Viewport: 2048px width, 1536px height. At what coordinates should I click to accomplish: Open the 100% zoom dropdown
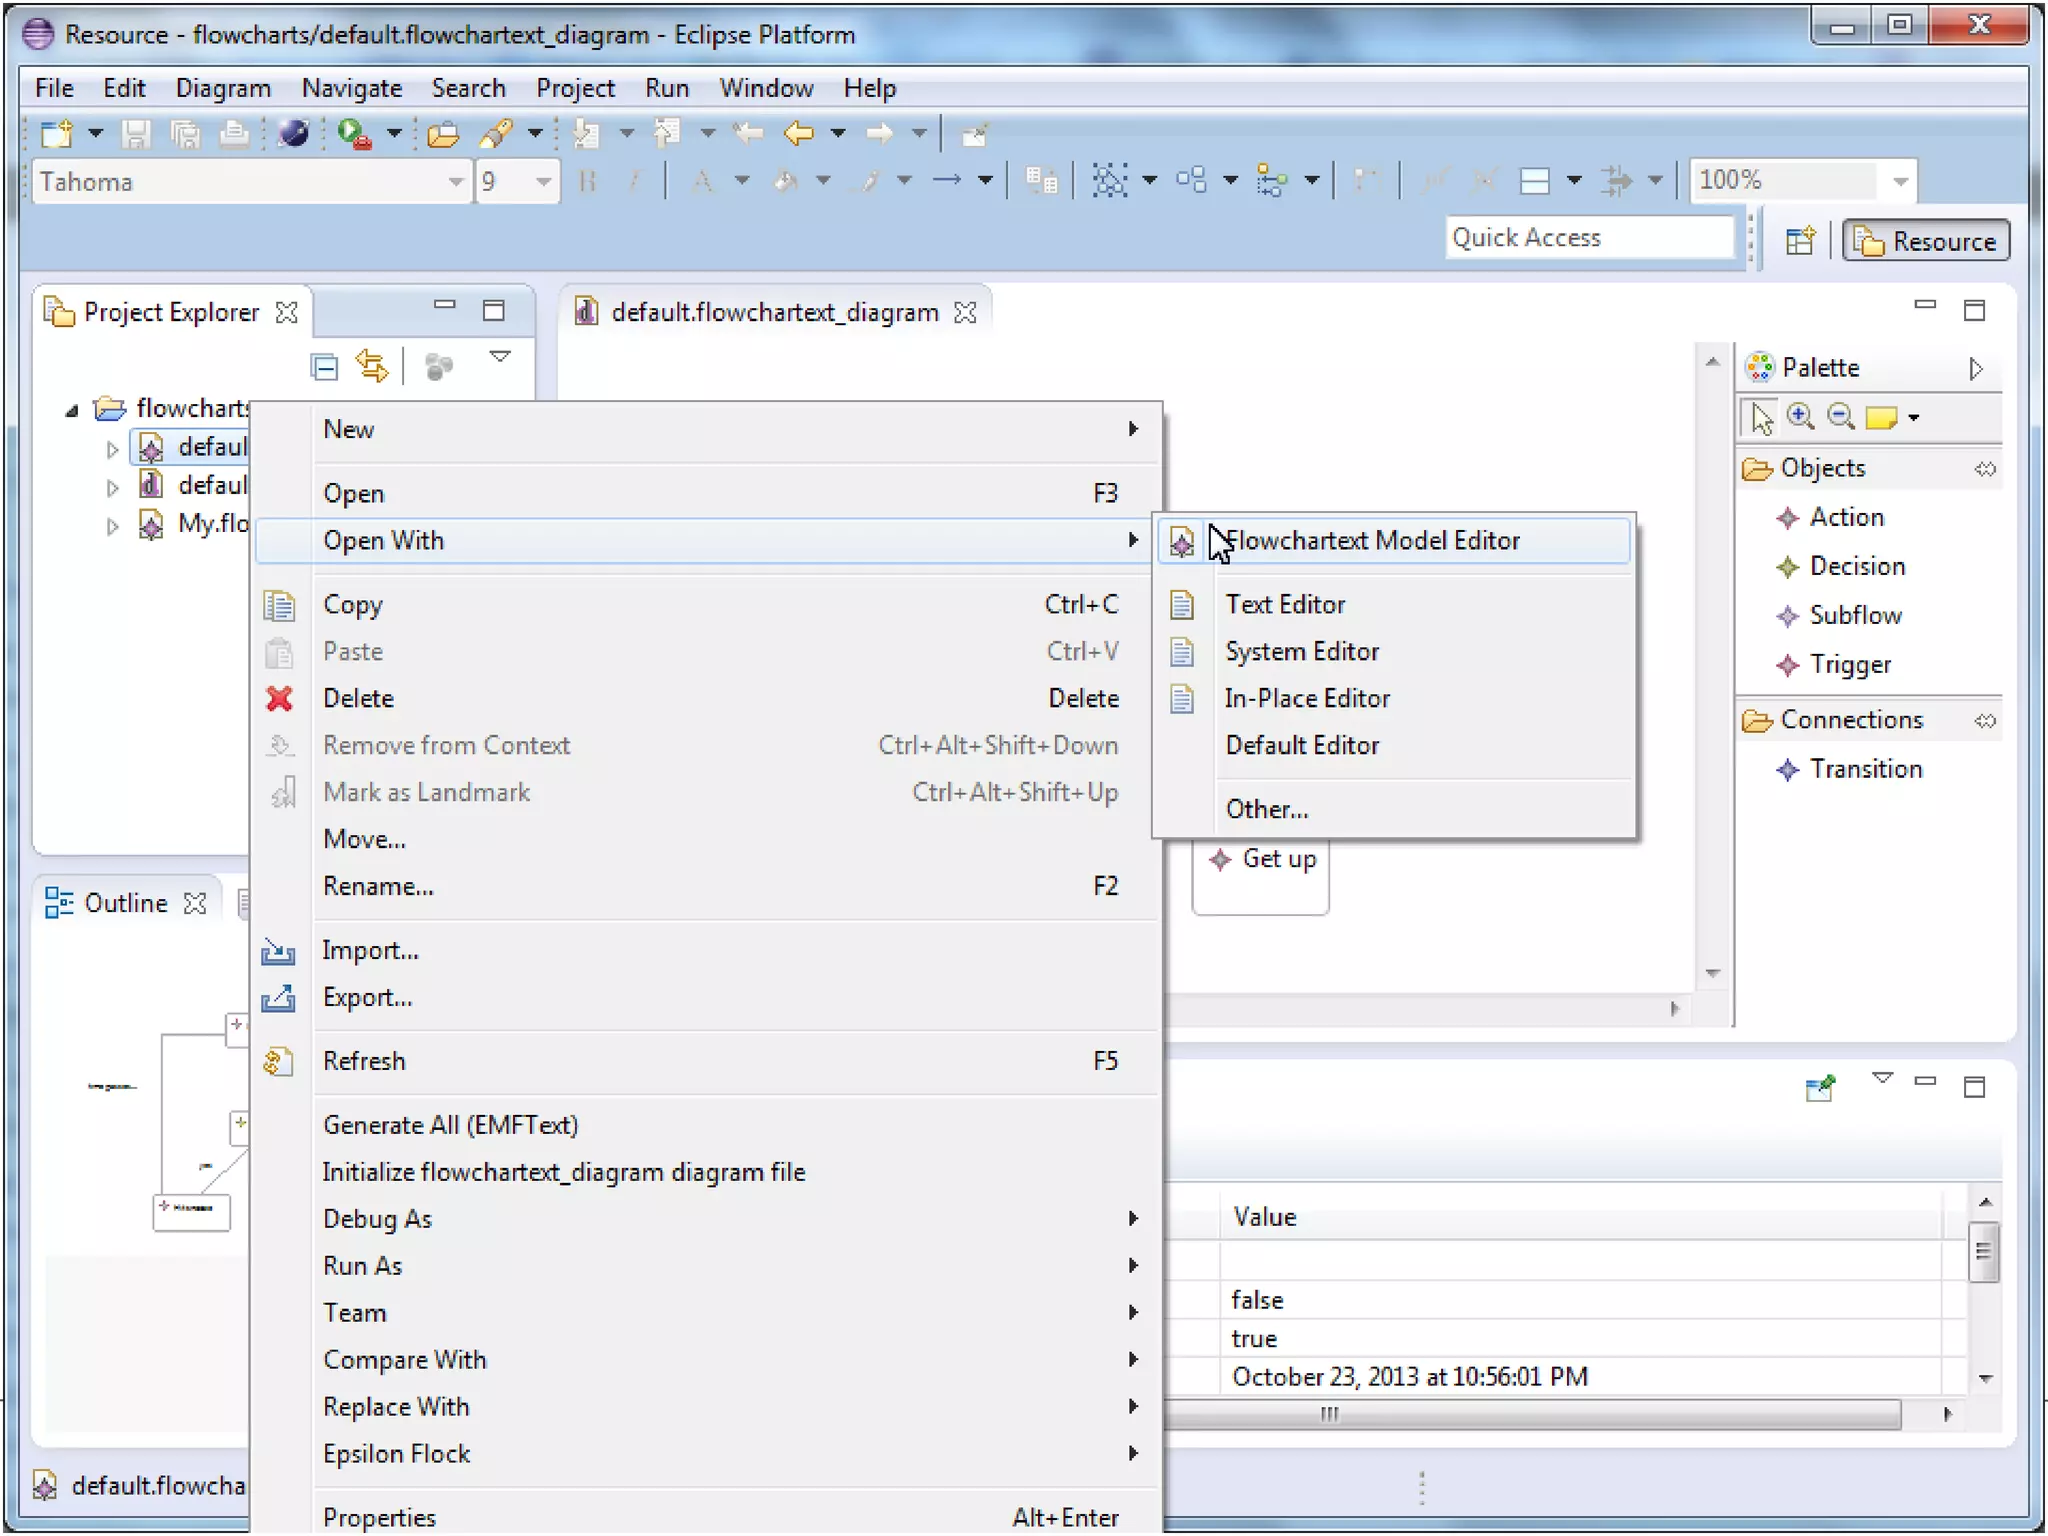tap(1900, 181)
